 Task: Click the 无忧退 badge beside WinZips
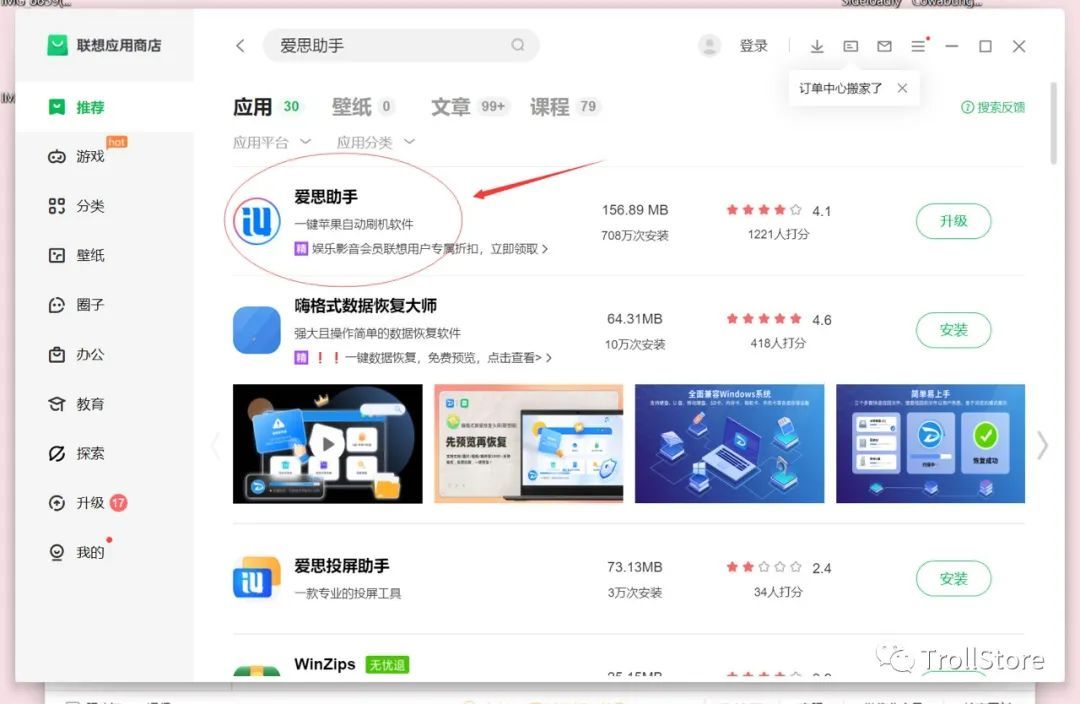coord(387,665)
